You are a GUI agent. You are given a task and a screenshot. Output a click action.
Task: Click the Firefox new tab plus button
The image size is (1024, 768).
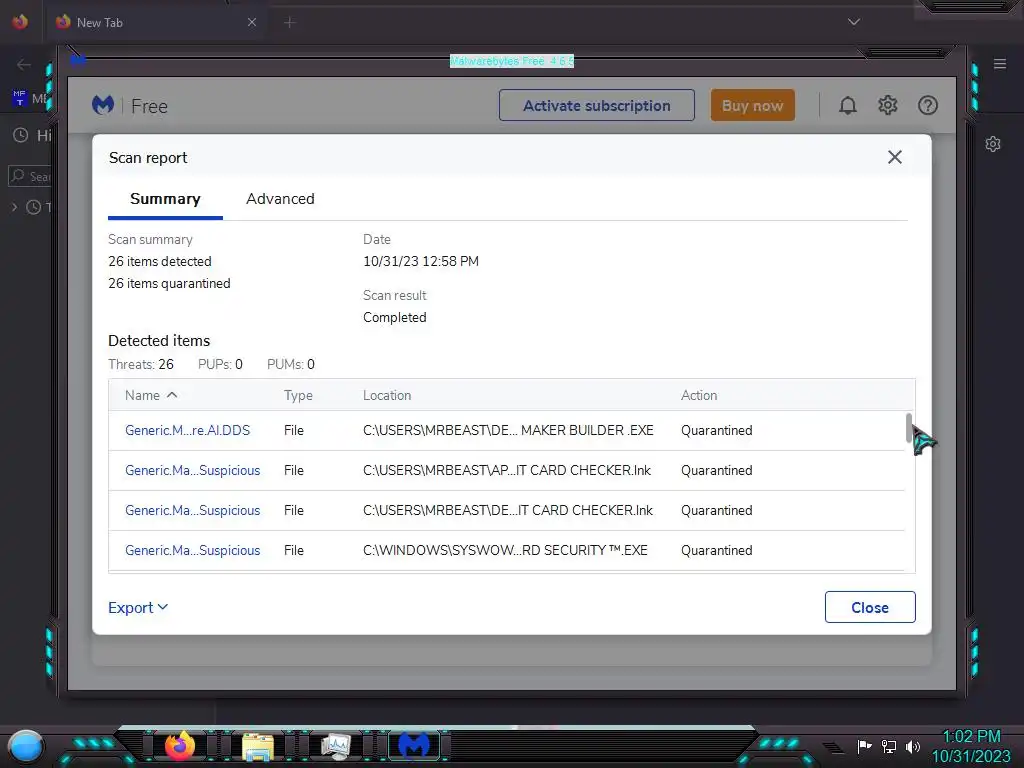coord(290,23)
